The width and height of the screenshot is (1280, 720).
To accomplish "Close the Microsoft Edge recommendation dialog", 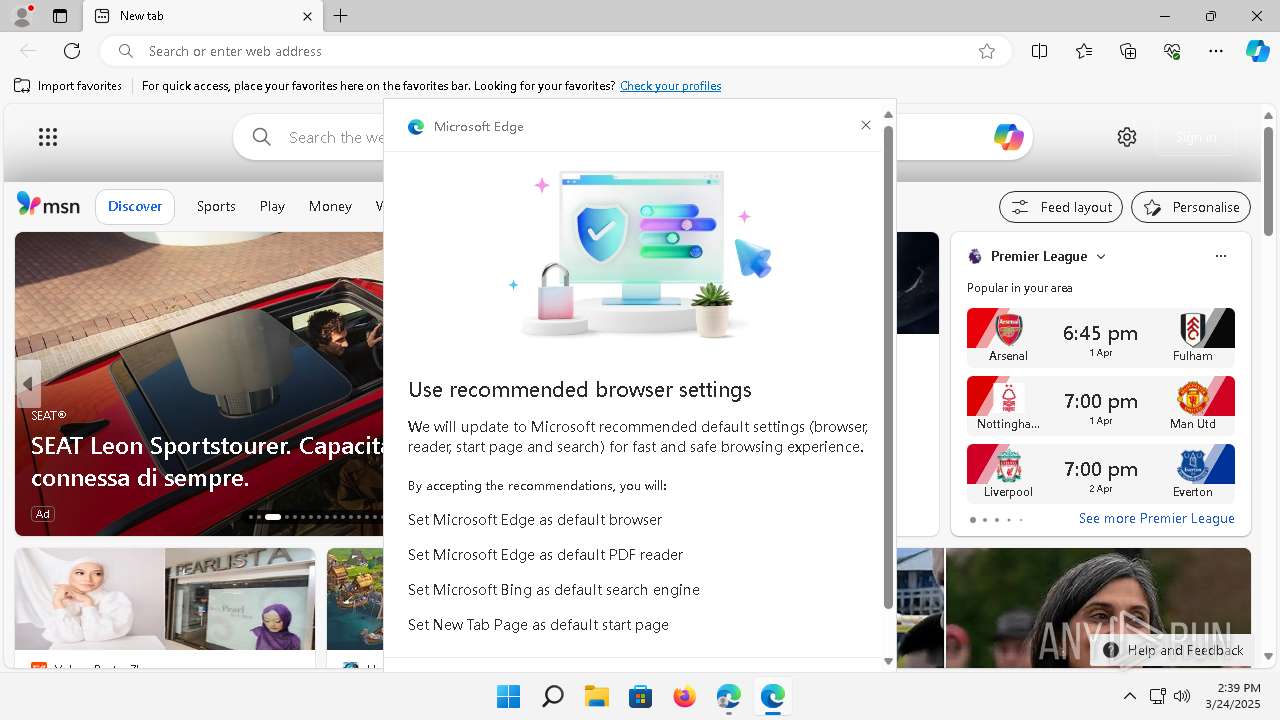I will pos(866,125).
